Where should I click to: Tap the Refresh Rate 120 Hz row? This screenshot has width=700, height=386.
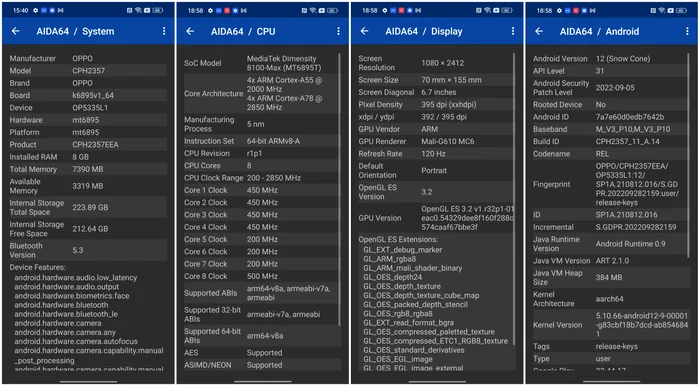click(x=435, y=154)
